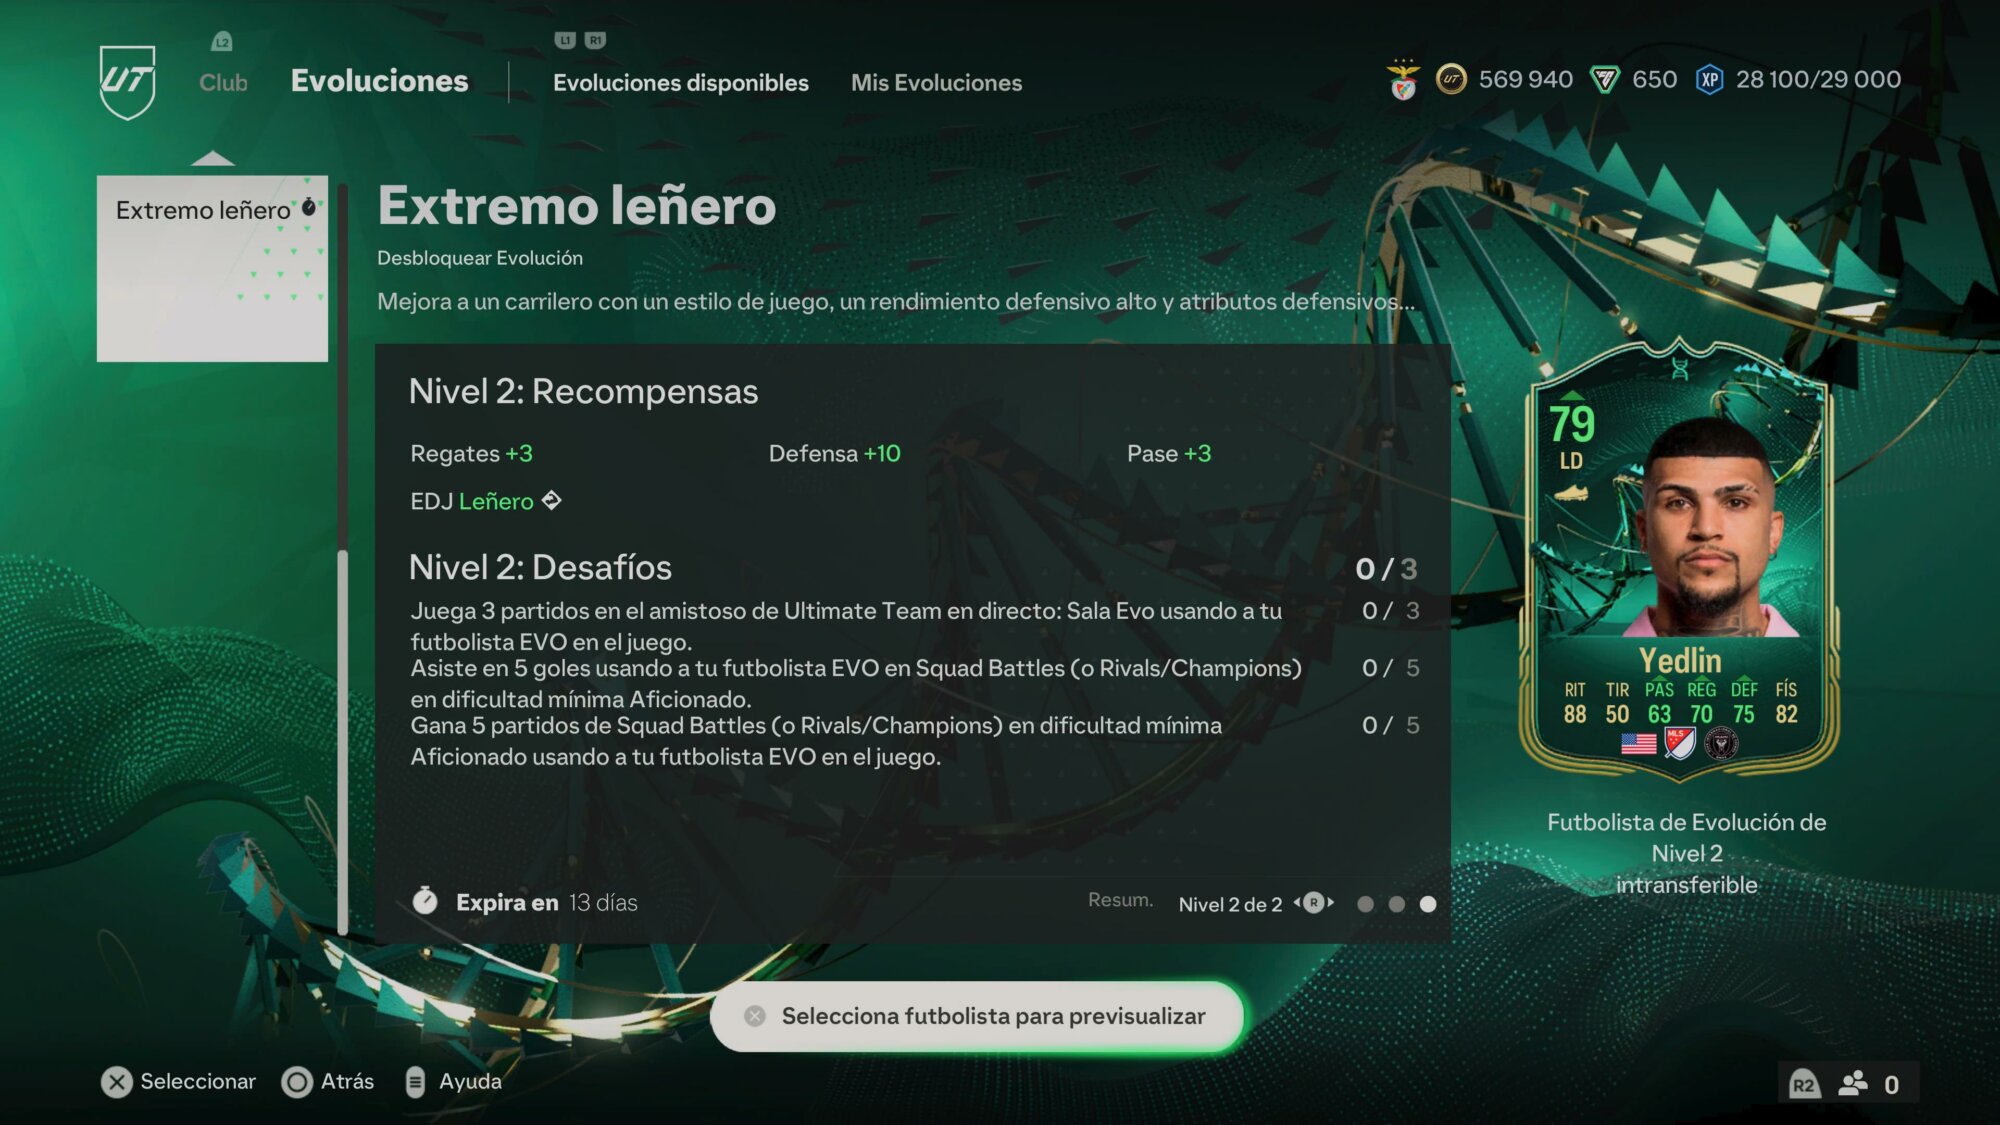Click the Nivel 2: Desafíos heading
Screen dimensions: 2000x1125
540,567
